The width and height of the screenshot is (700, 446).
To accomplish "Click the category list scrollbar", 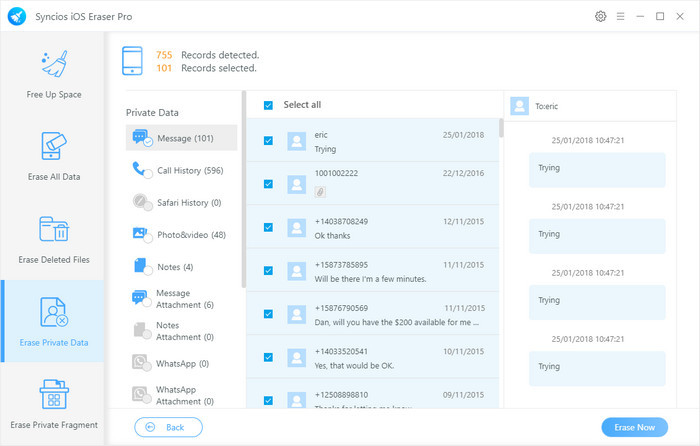I will [x=244, y=189].
